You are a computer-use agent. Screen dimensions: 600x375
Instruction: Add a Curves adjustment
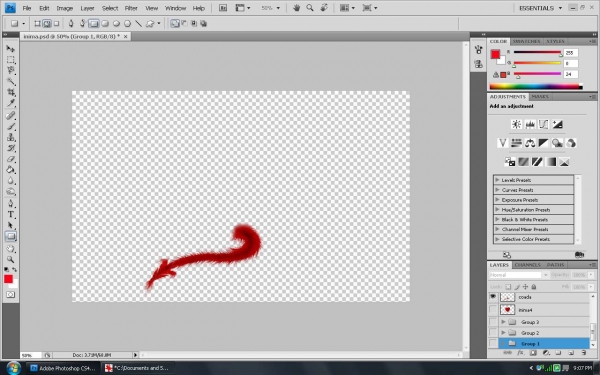(543, 124)
